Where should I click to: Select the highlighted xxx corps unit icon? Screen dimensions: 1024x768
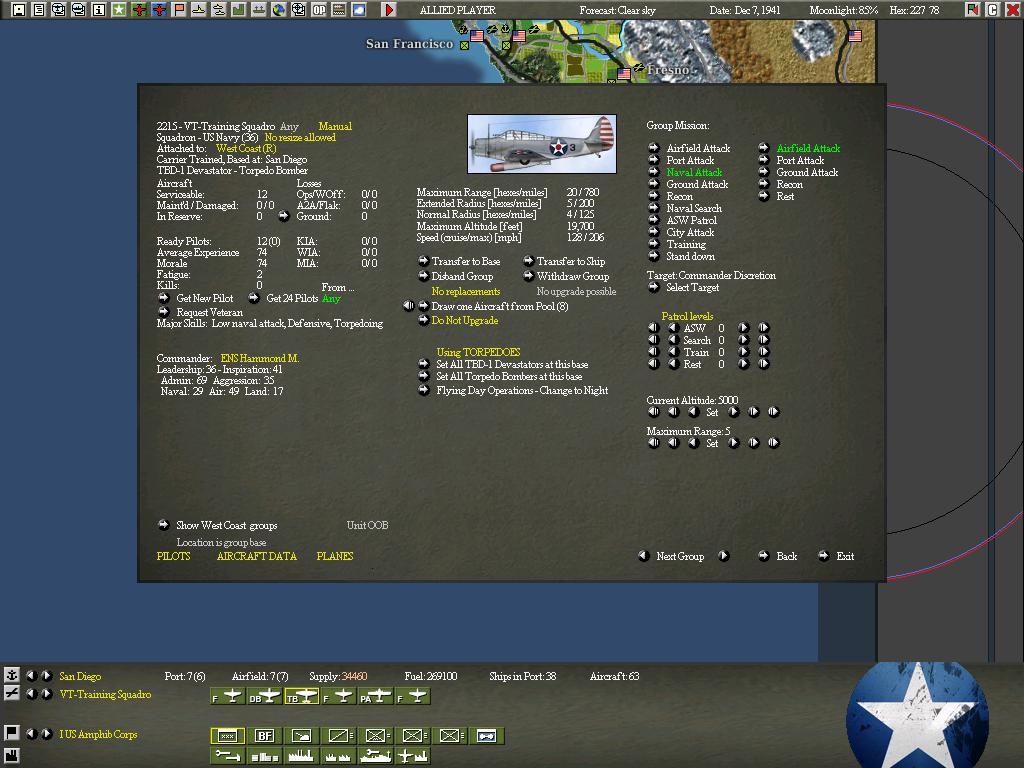pos(227,736)
